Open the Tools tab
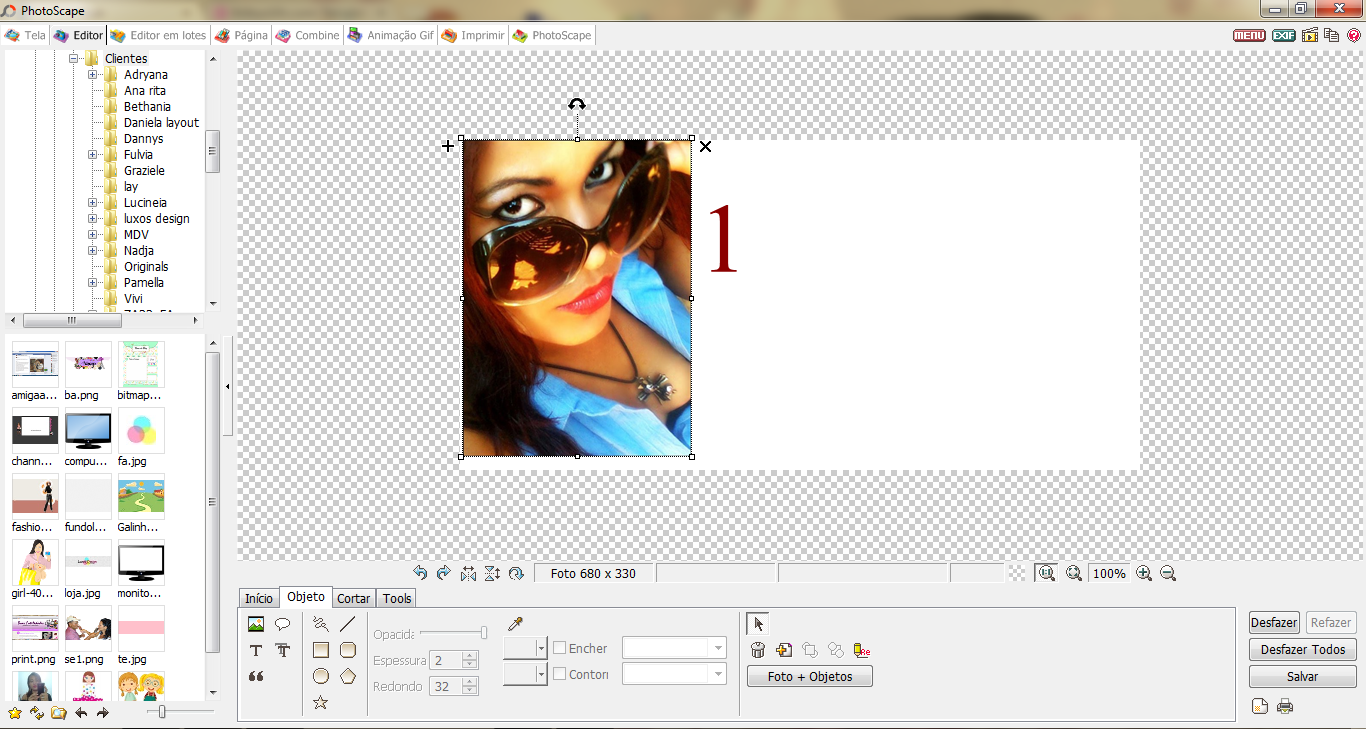 397,598
